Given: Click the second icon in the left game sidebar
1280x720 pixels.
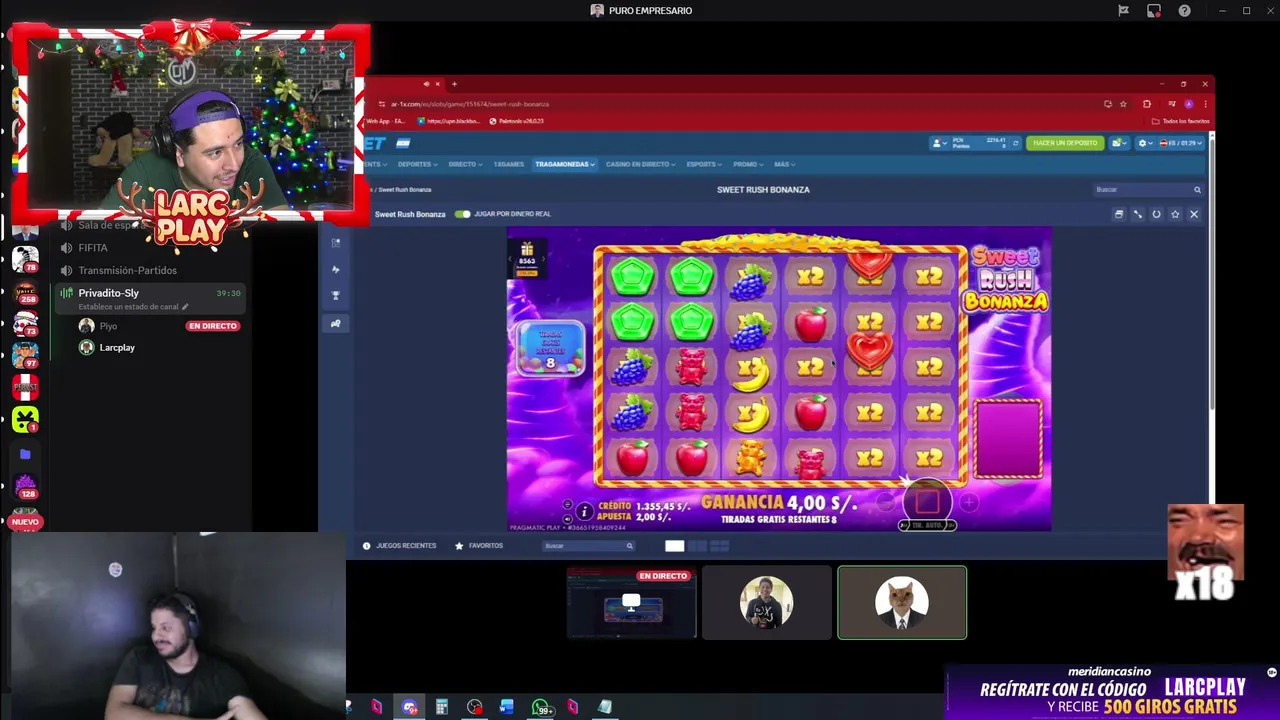Looking at the screenshot, I should 336,269.
